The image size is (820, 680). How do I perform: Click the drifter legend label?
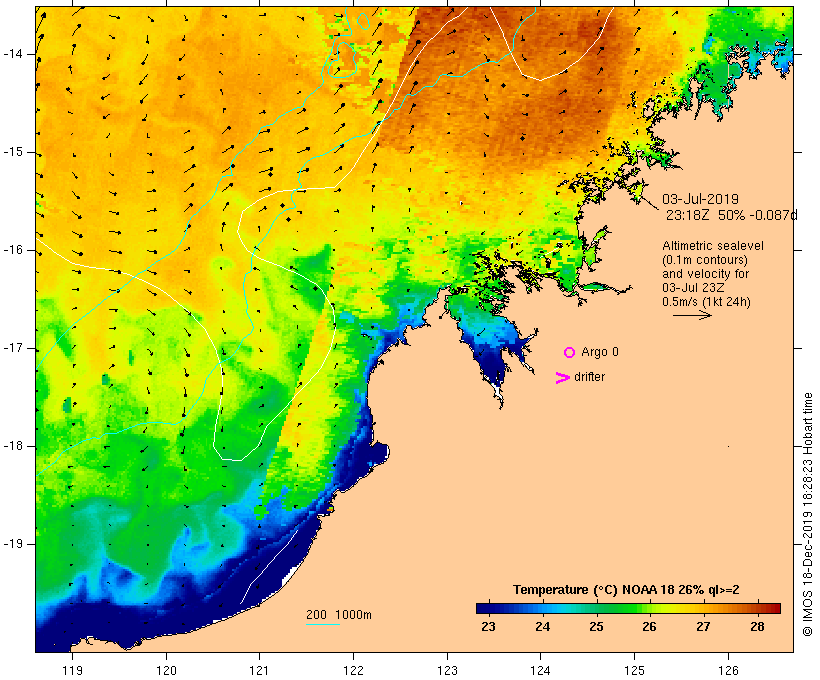pyautogui.click(x=589, y=377)
